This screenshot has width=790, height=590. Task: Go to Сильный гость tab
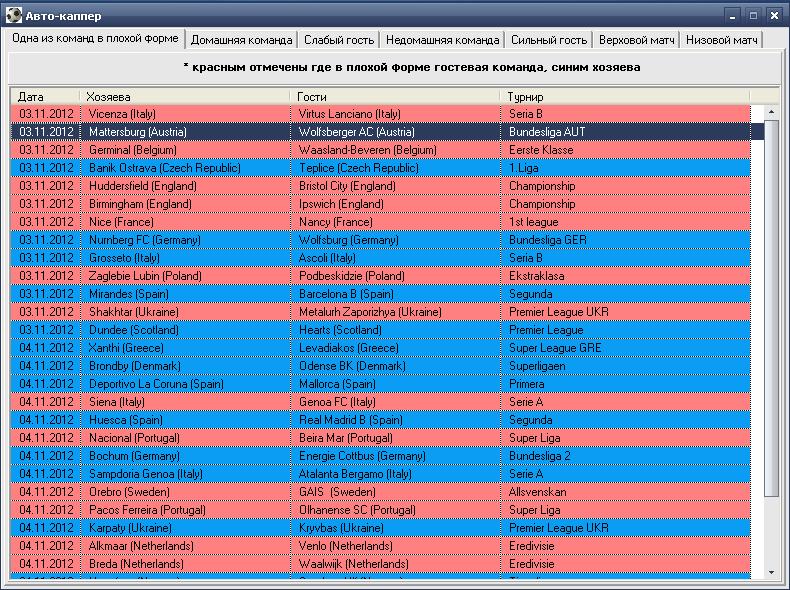[x=549, y=40]
